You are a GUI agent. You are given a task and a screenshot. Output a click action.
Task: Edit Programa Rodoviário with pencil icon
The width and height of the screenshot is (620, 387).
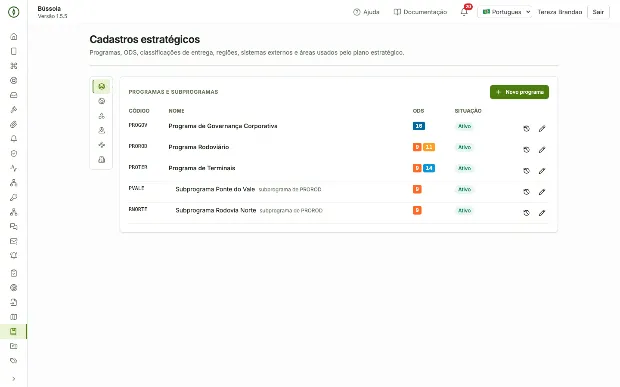click(x=542, y=150)
